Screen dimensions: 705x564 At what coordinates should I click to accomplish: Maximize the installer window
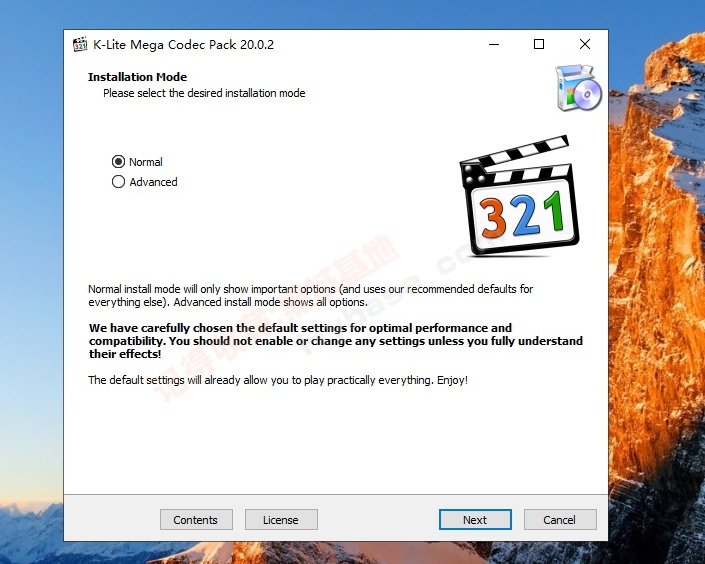click(x=539, y=44)
